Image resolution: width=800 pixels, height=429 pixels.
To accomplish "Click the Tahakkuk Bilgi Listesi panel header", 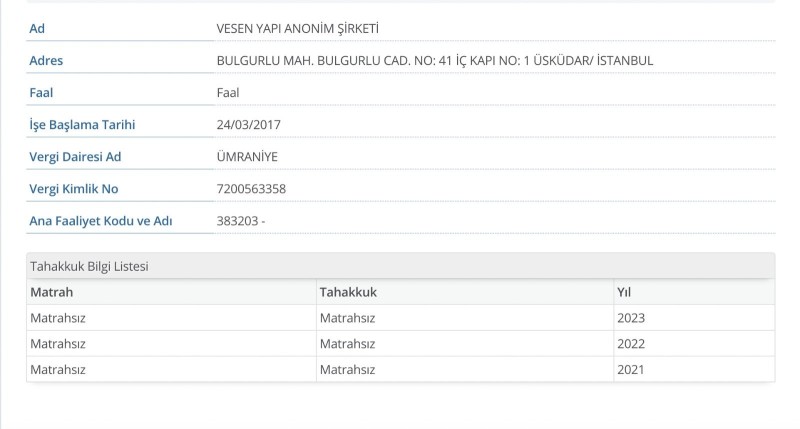I will [x=91, y=266].
